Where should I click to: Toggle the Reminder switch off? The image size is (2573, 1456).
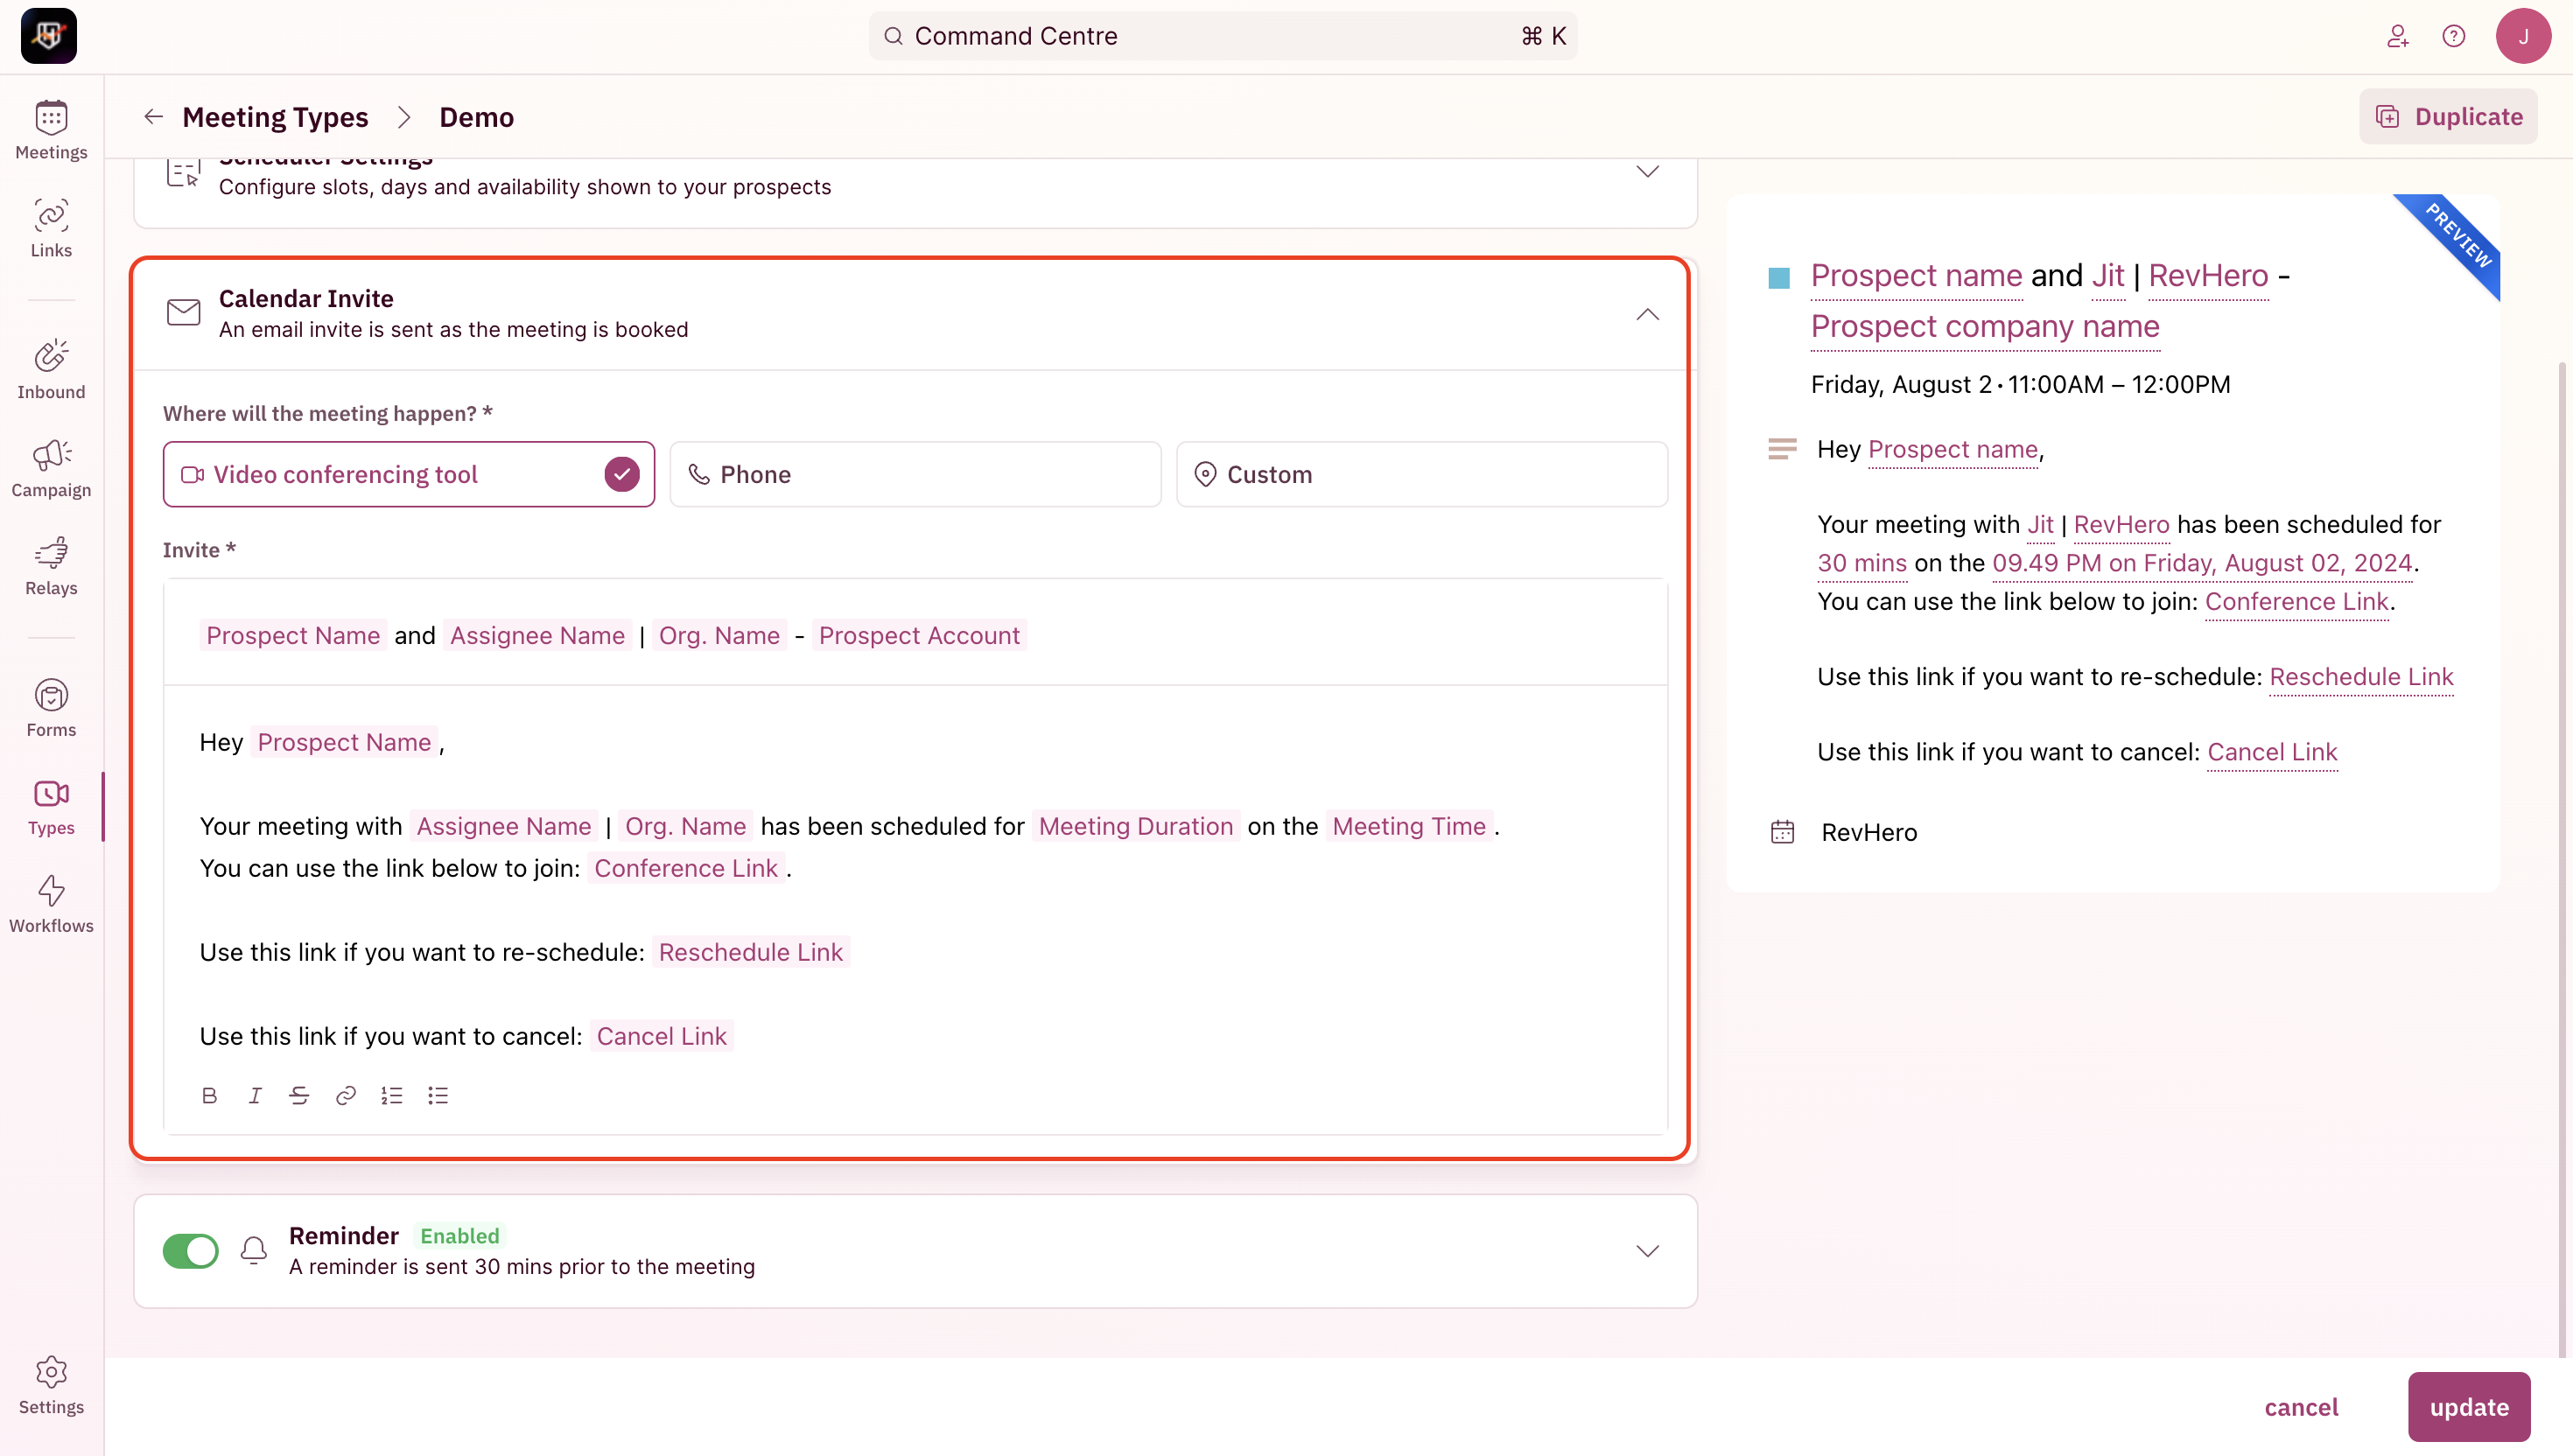click(x=190, y=1250)
